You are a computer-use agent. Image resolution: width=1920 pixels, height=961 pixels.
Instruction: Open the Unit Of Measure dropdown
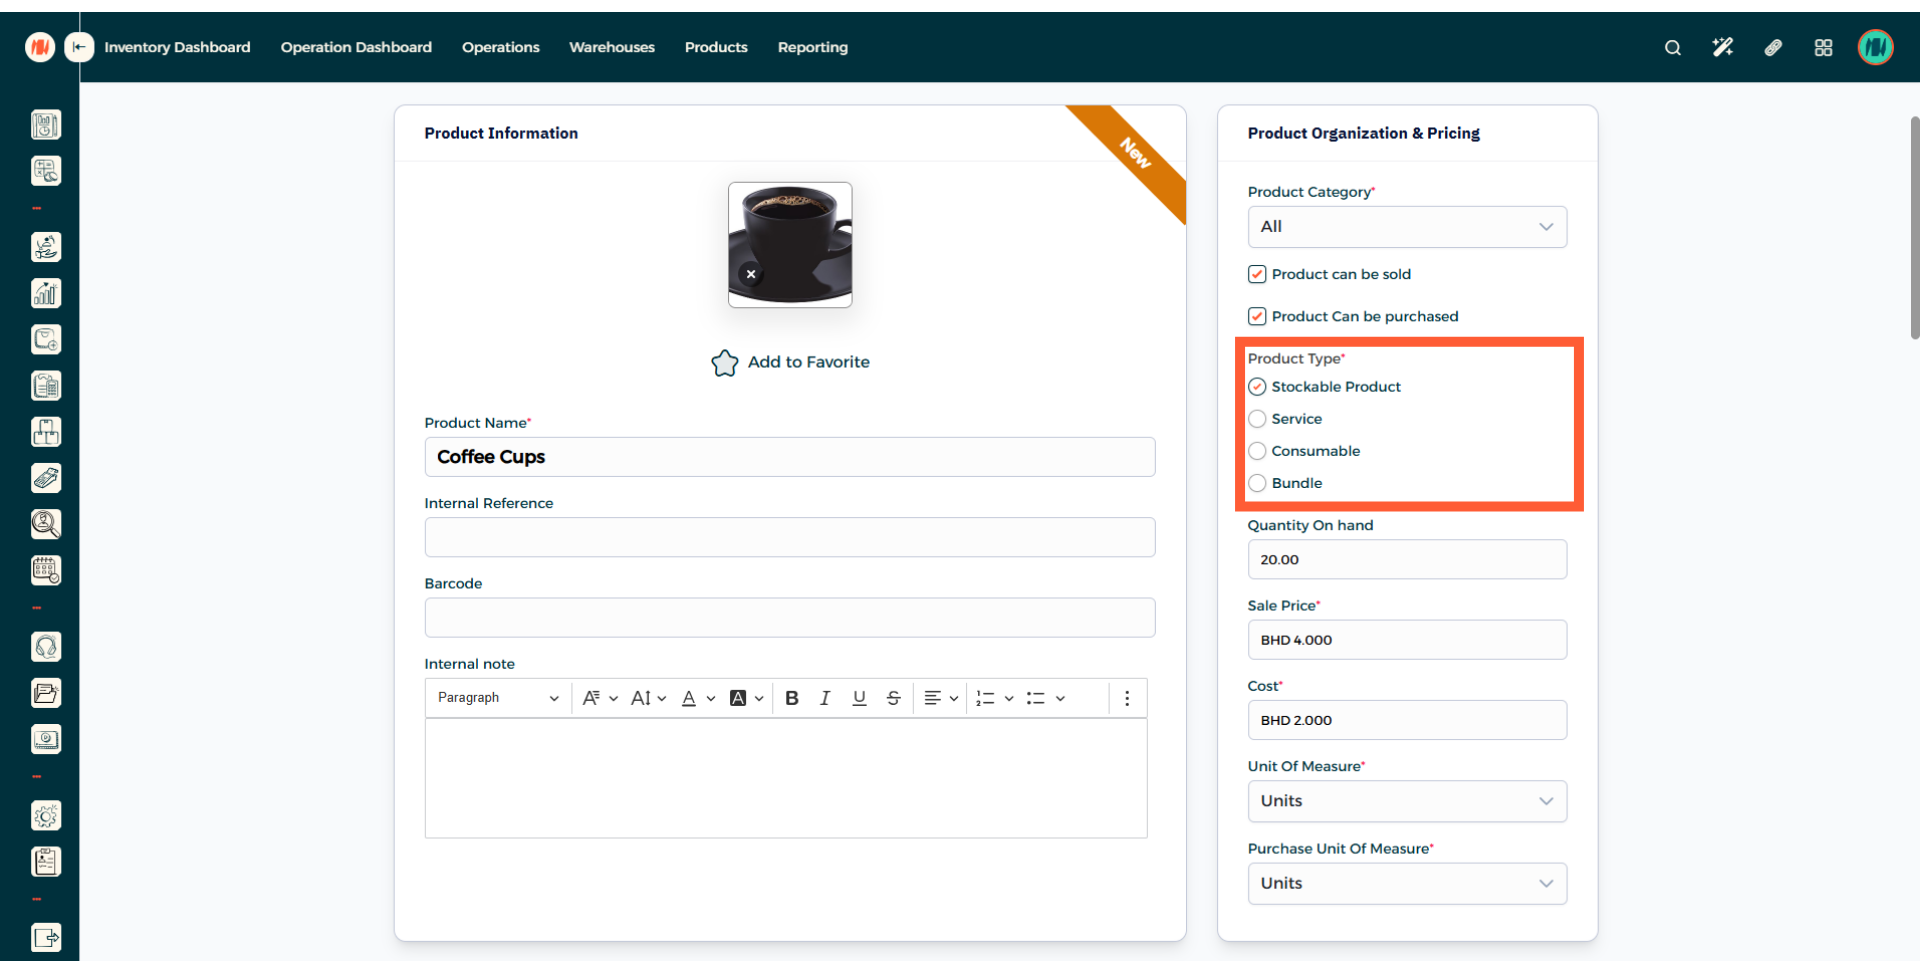click(x=1406, y=801)
